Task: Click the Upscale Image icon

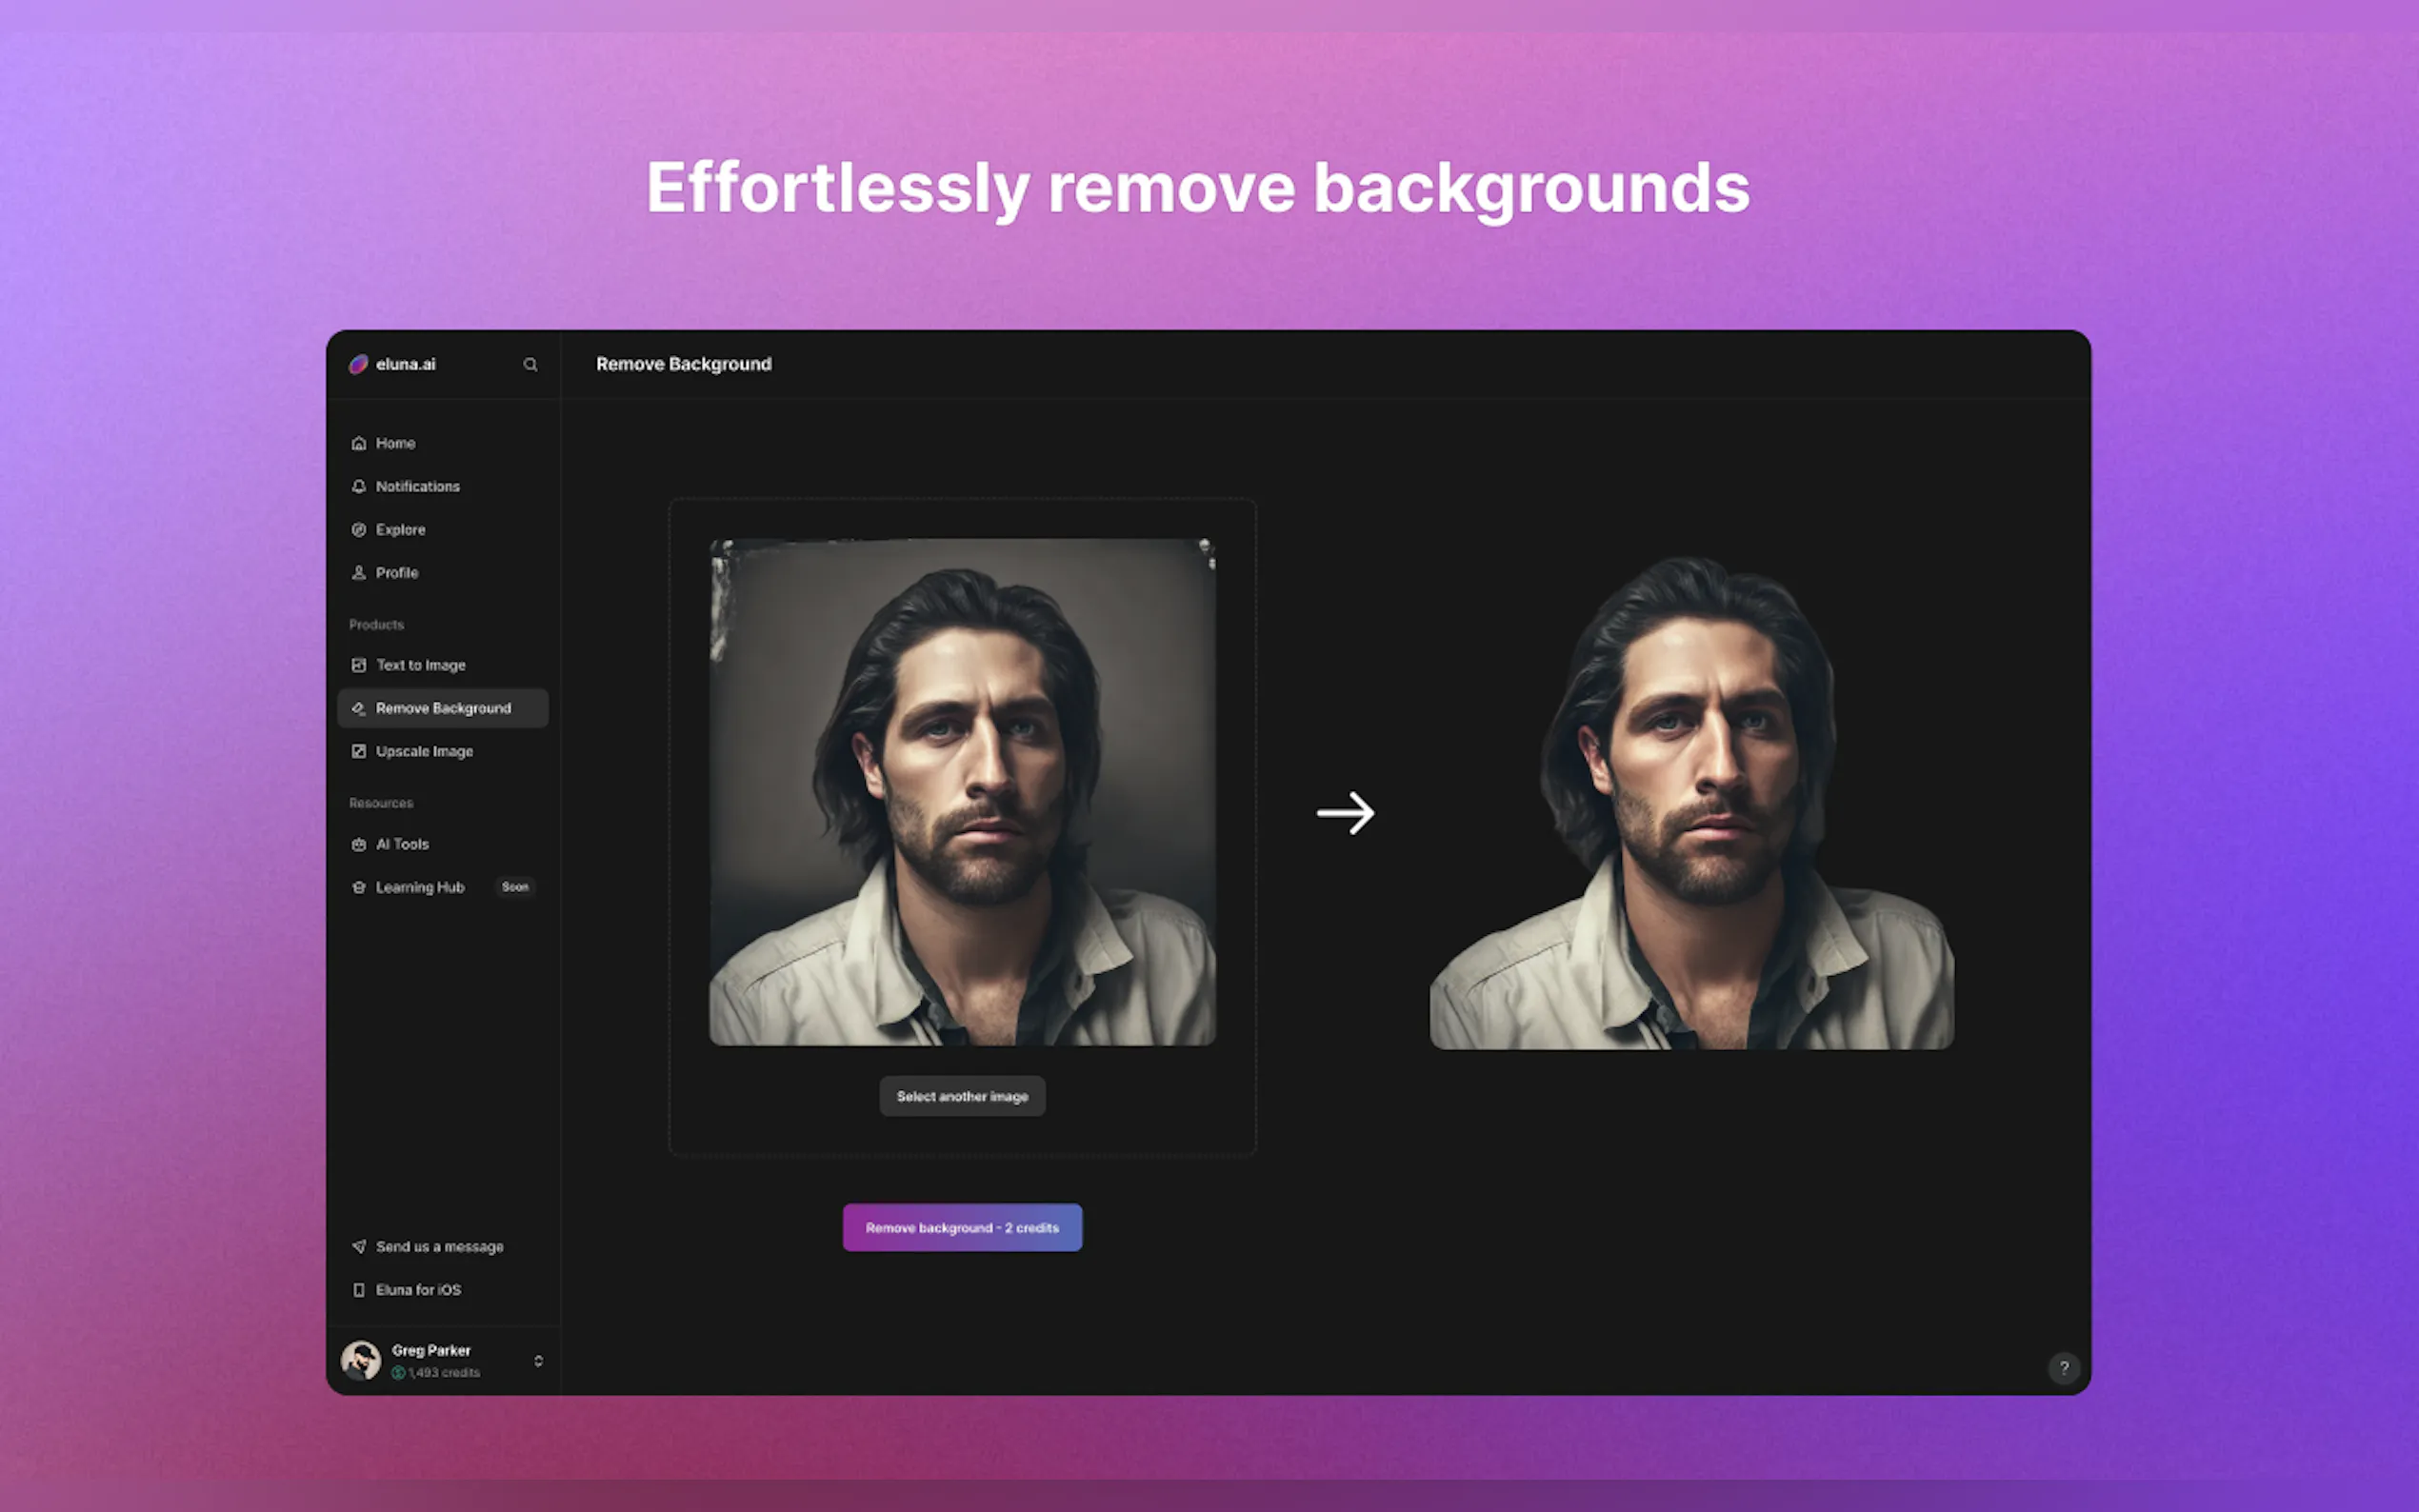Action: pyautogui.click(x=359, y=751)
